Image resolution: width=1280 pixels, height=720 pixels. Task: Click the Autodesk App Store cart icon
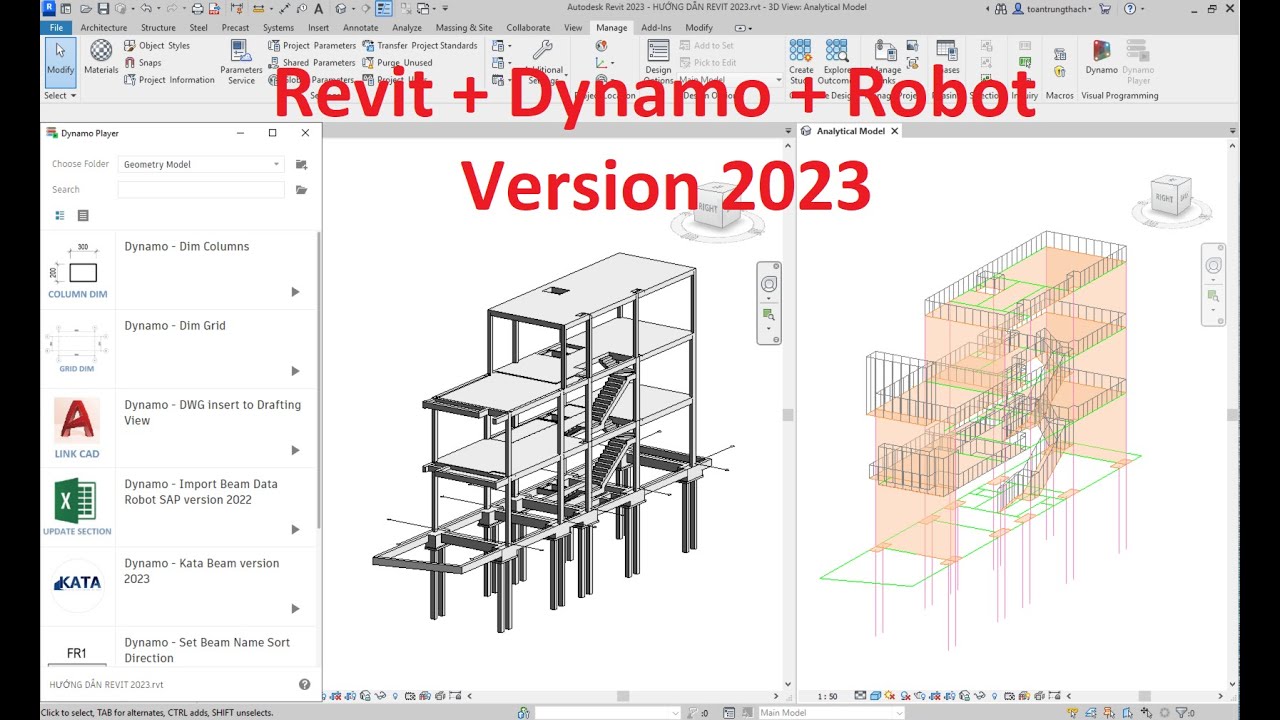click(x=1105, y=9)
